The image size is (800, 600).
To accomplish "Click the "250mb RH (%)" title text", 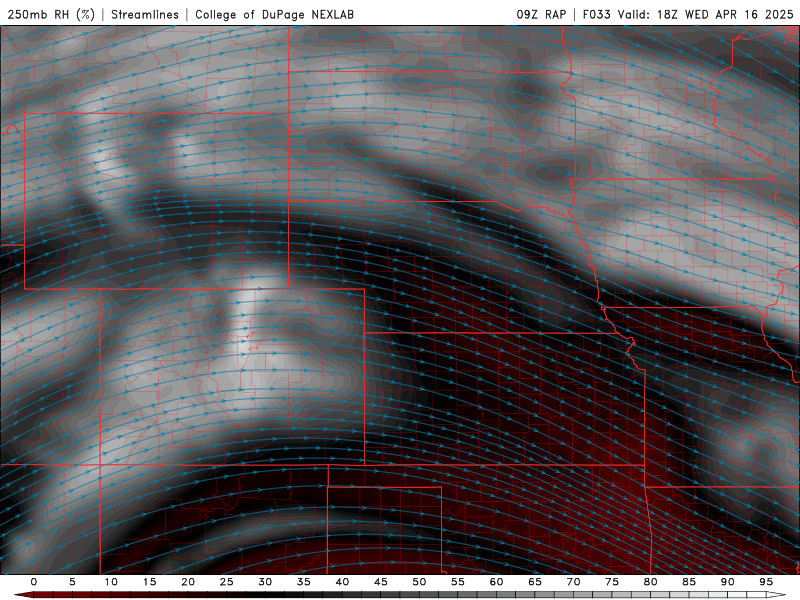I will coord(51,14).
